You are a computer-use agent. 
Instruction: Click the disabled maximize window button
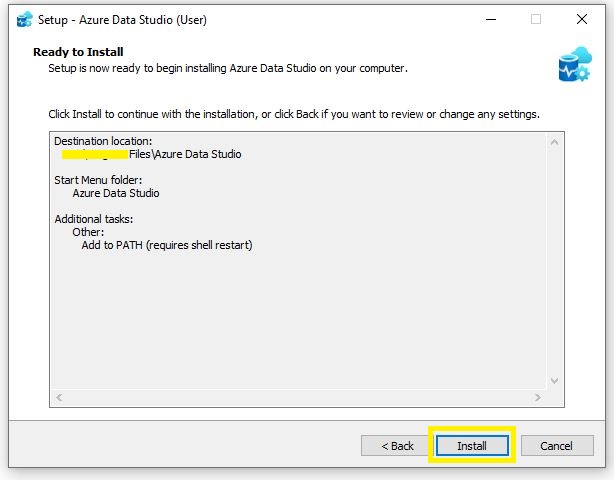pyautogui.click(x=536, y=19)
